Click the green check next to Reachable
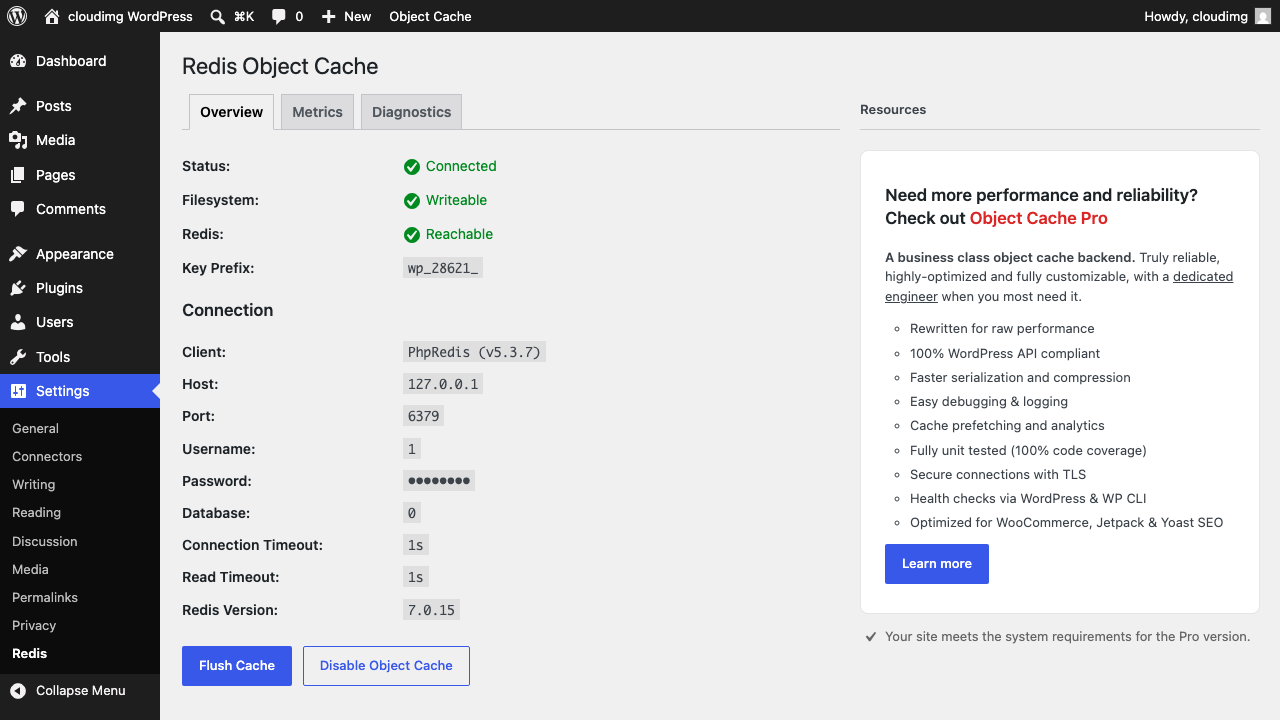Image resolution: width=1280 pixels, height=720 pixels. [412, 235]
